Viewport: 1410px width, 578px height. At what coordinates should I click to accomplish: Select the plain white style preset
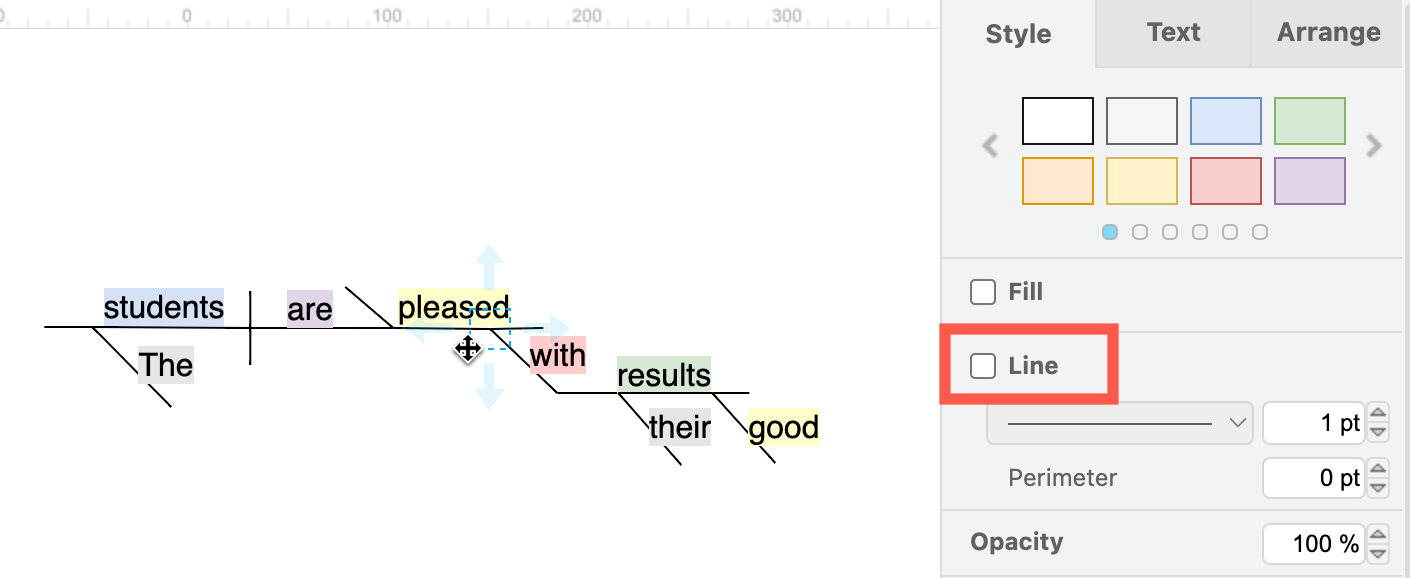[x=1057, y=120]
